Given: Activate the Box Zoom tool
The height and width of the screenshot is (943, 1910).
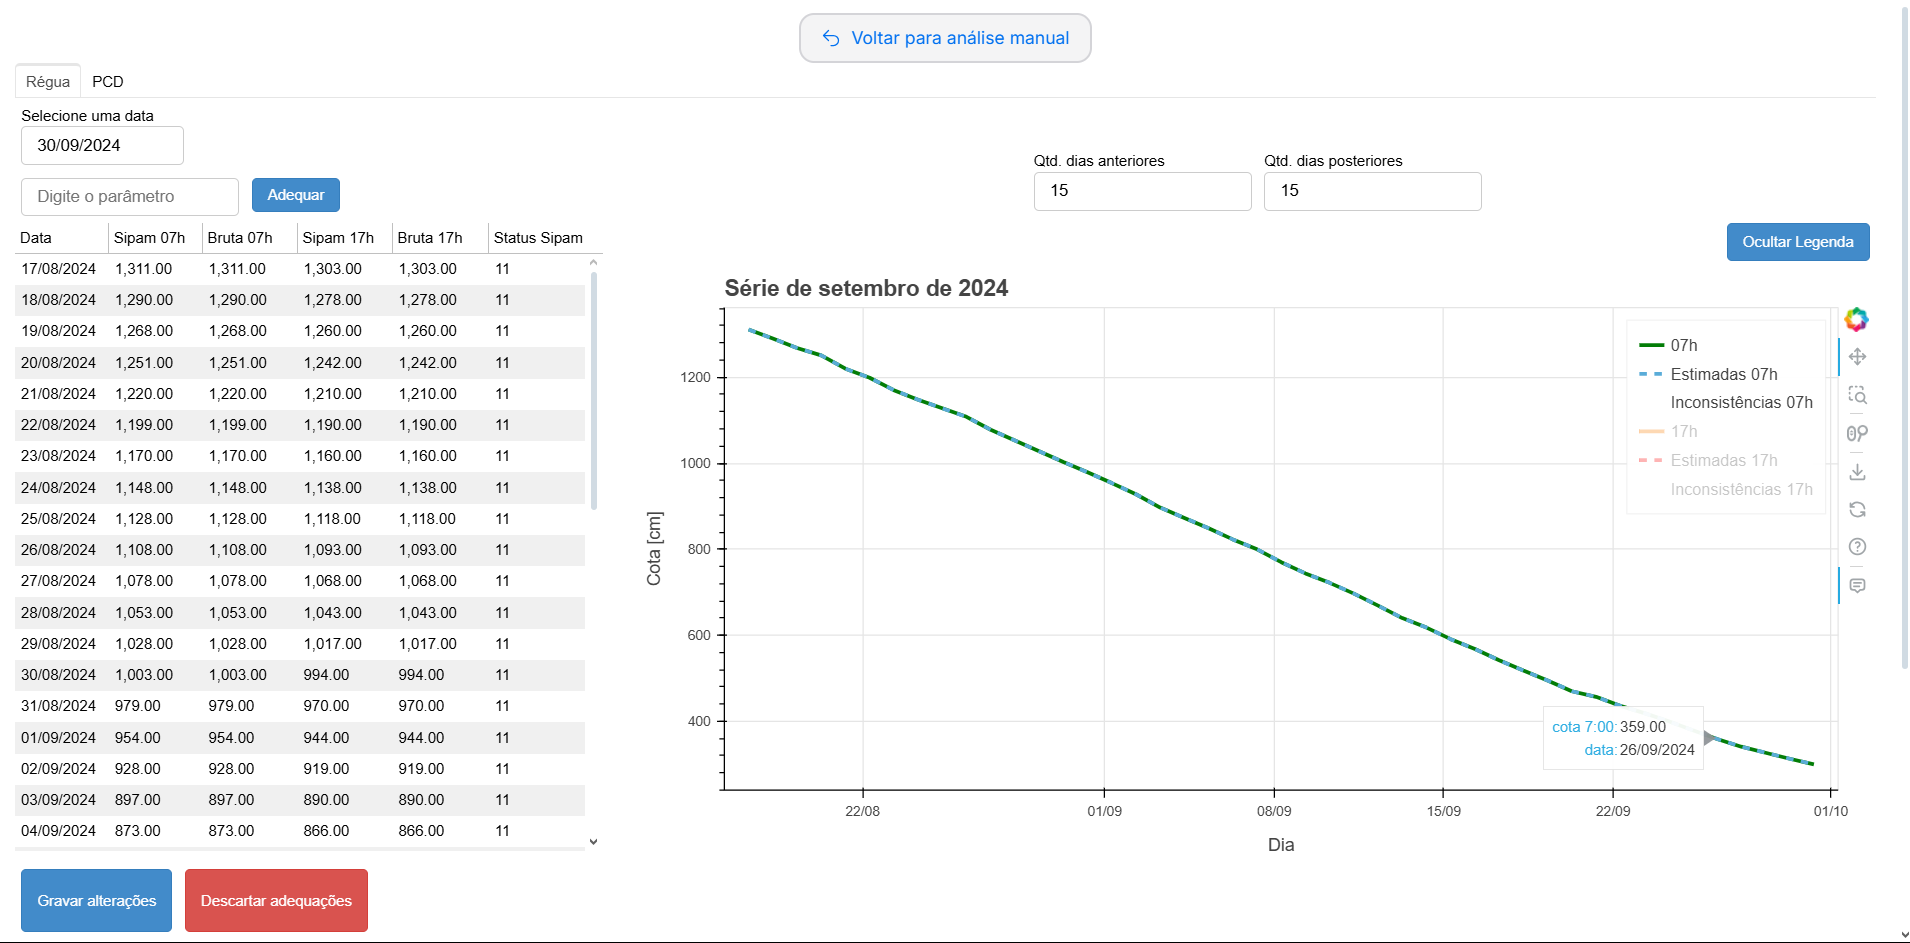Looking at the screenshot, I should pos(1857,395).
